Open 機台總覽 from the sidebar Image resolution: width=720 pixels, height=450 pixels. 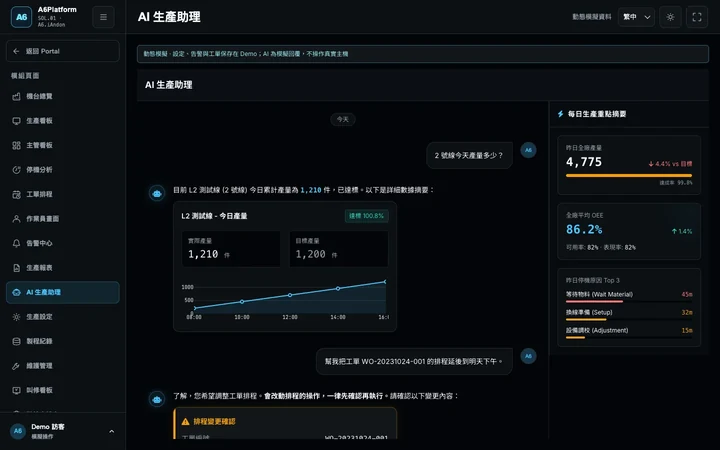tap(62, 96)
